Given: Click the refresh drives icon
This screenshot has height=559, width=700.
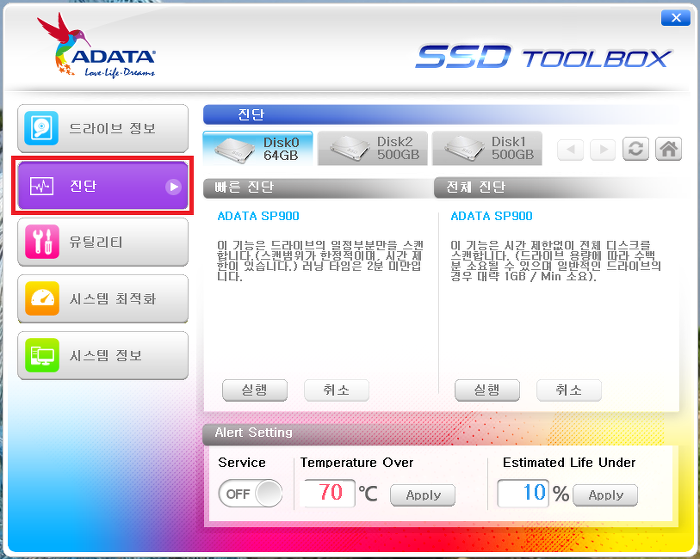Looking at the screenshot, I should pos(636,149).
